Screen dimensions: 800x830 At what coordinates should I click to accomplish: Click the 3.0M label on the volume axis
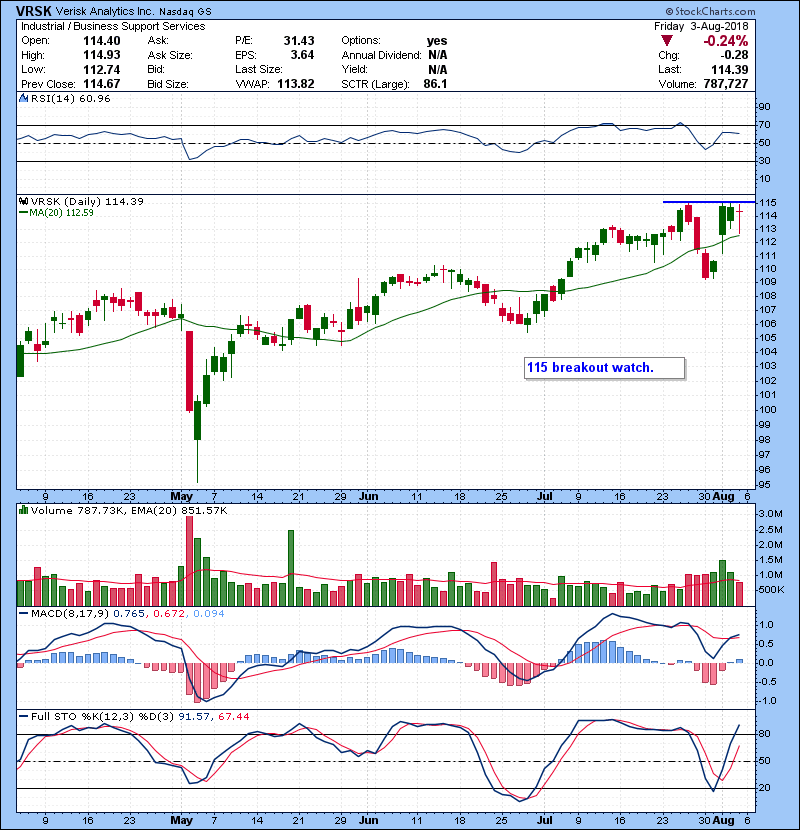coord(770,514)
